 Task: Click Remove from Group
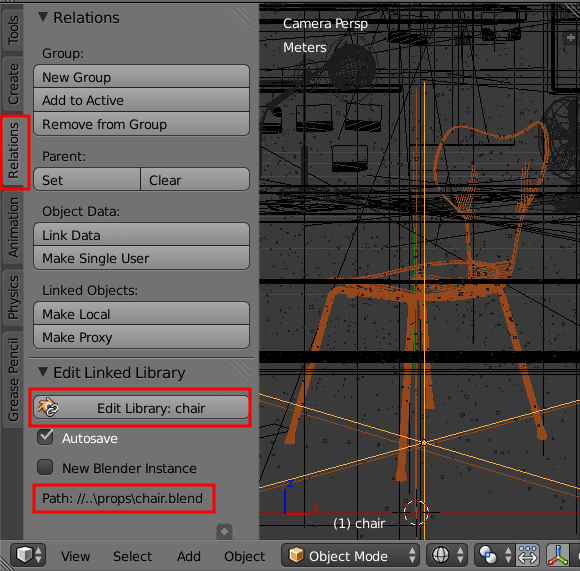point(141,124)
